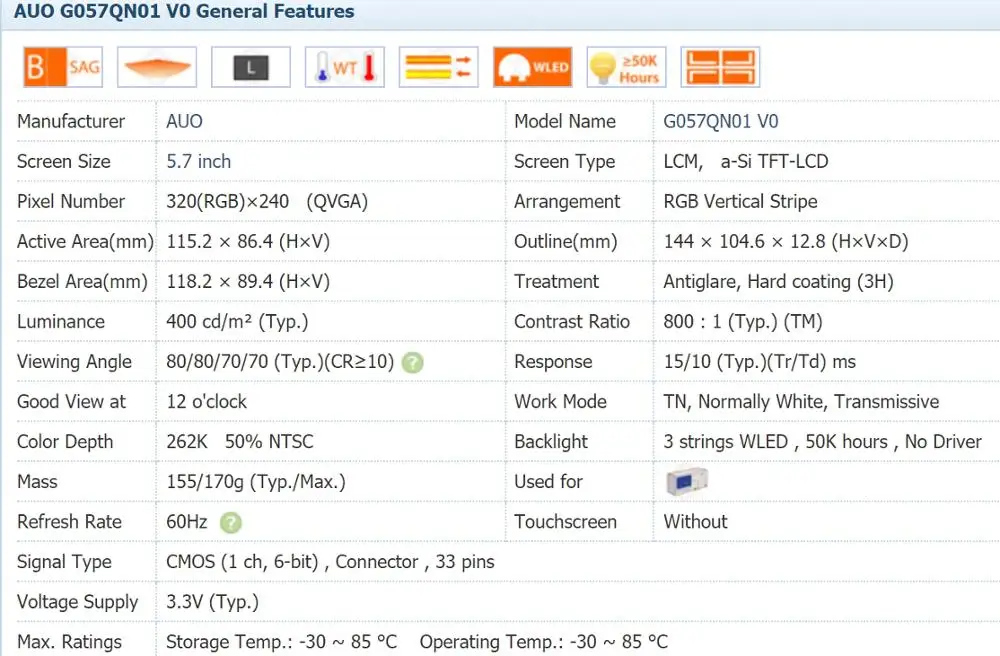Select the AUO G057QN01 V0 General Features heading
The image size is (1000, 656).
[x=184, y=11]
